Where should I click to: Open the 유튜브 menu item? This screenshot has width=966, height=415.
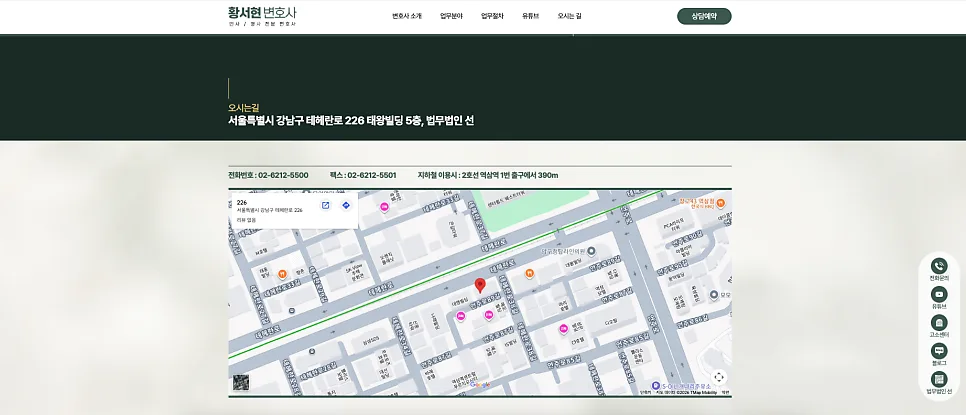pos(530,16)
